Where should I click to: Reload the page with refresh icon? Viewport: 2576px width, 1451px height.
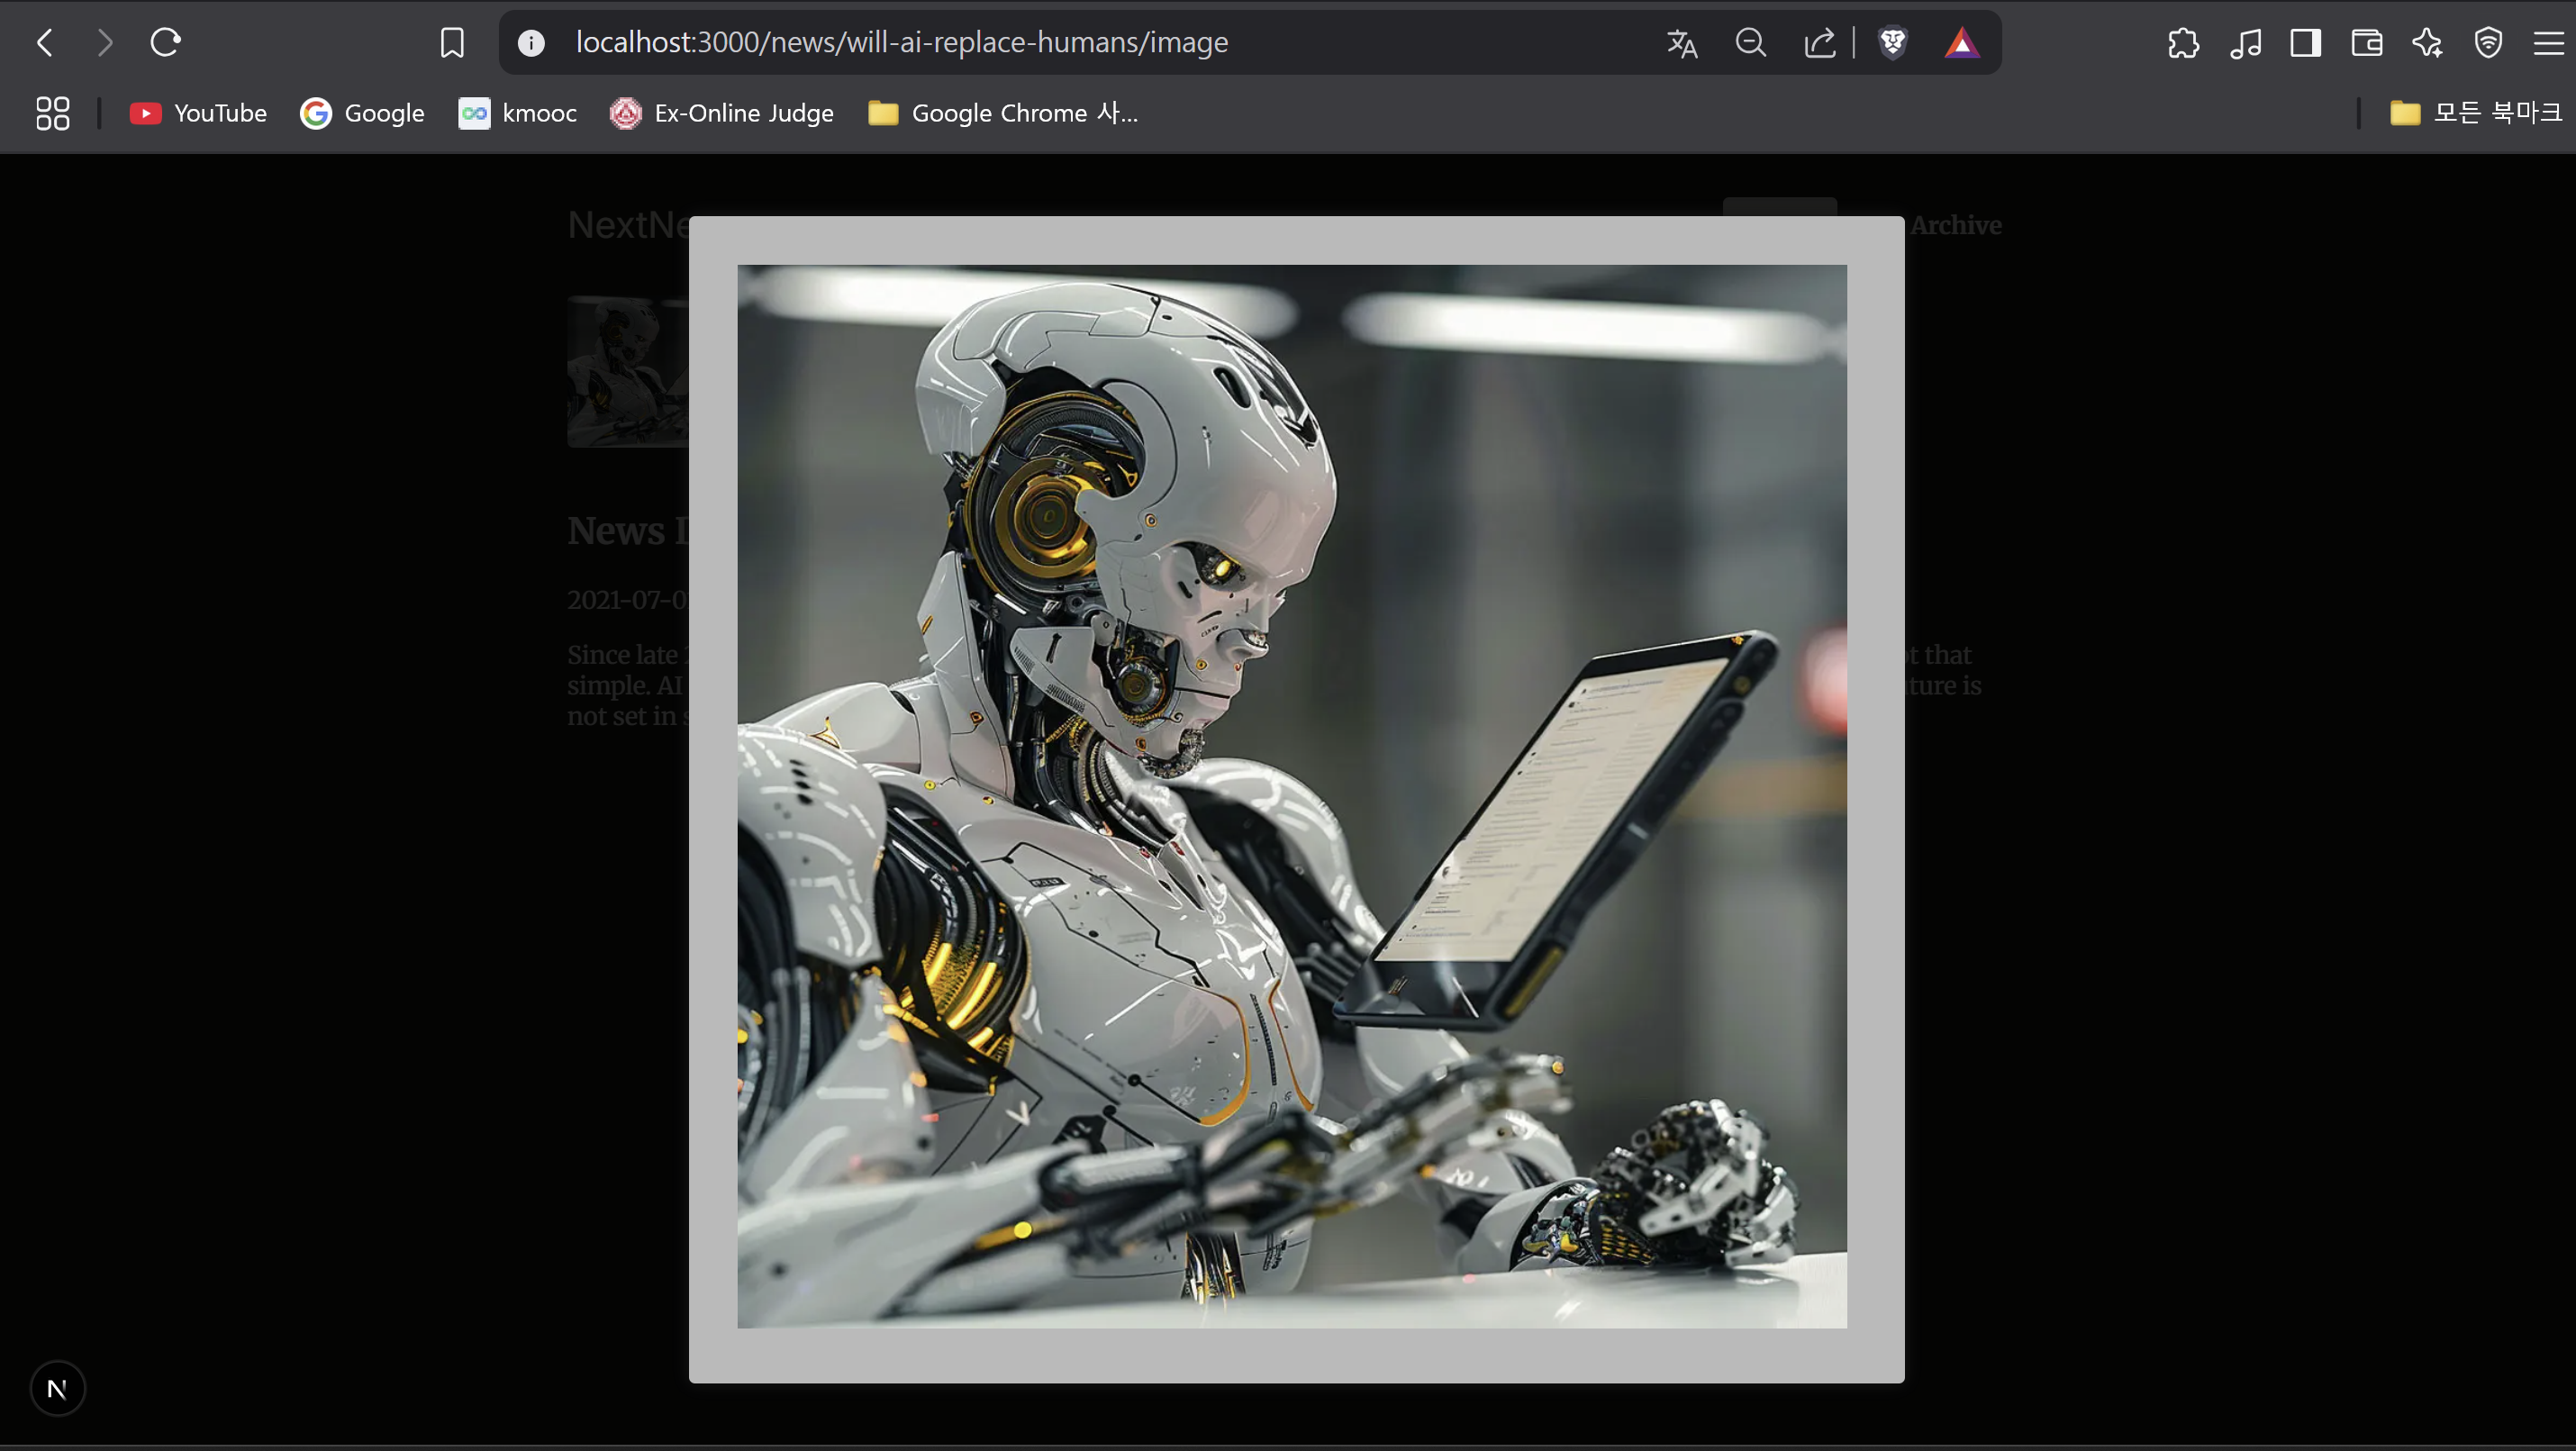[165, 42]
